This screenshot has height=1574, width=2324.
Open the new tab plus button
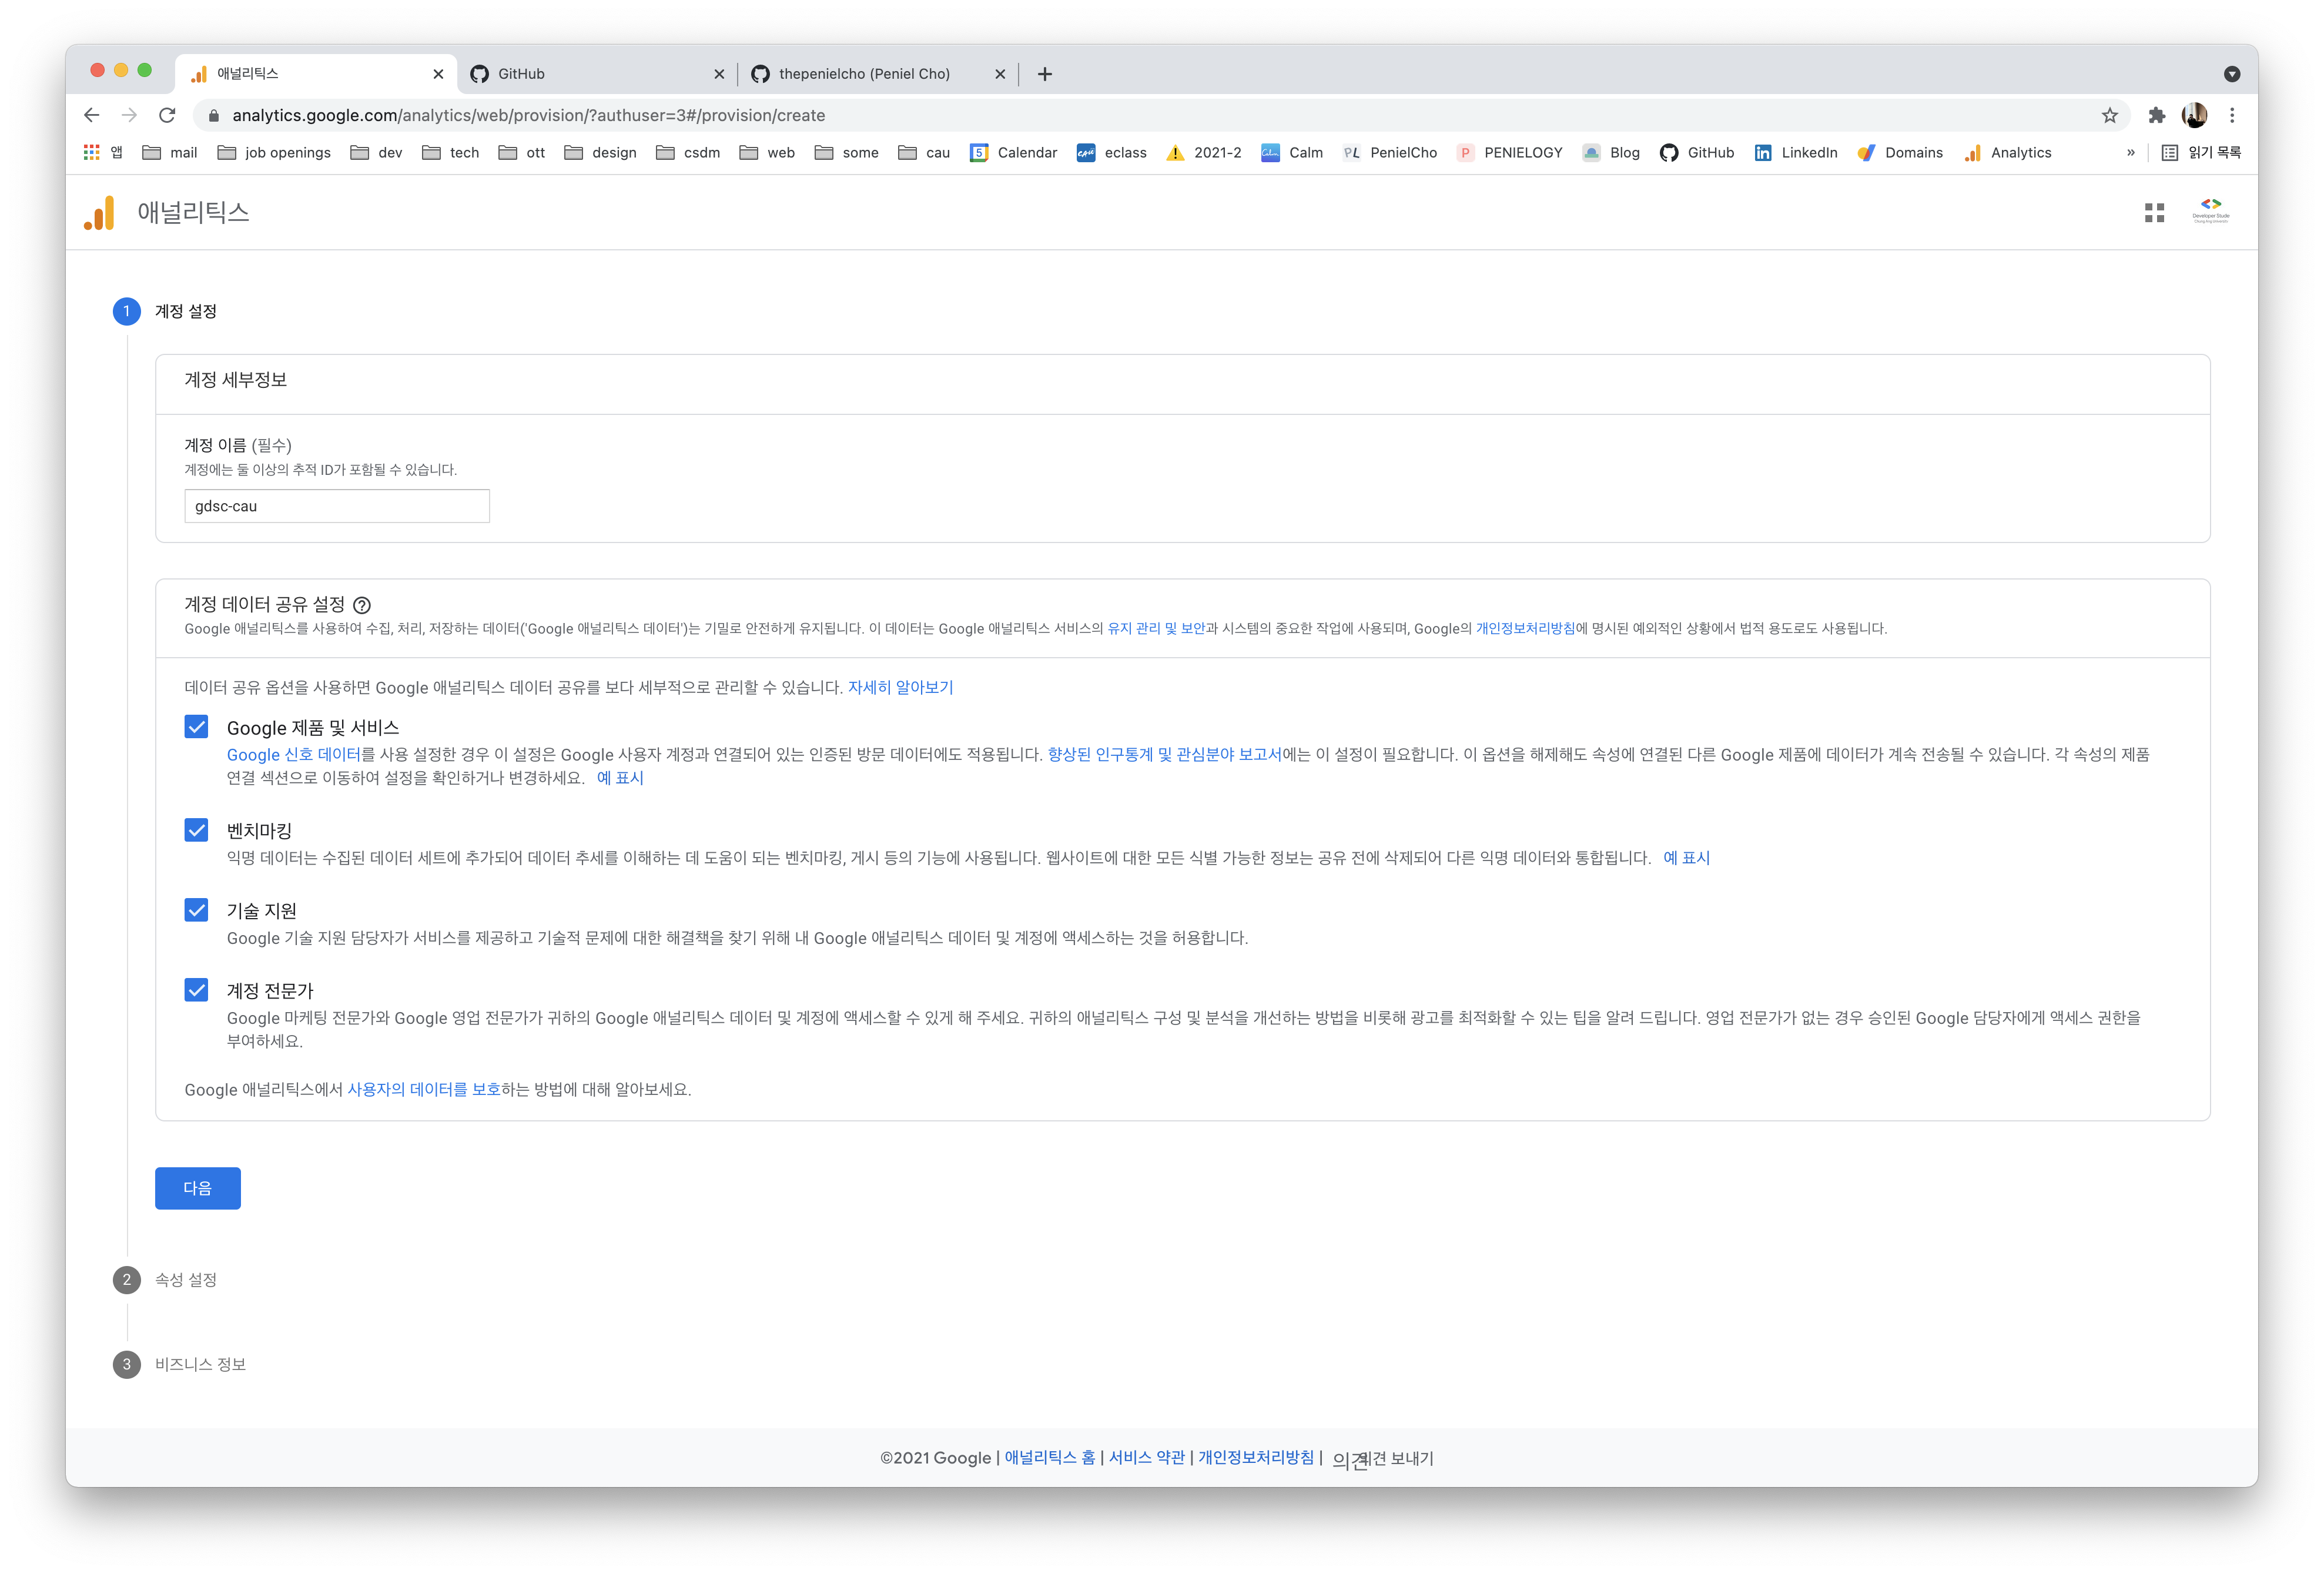[x=1045, y=74]
